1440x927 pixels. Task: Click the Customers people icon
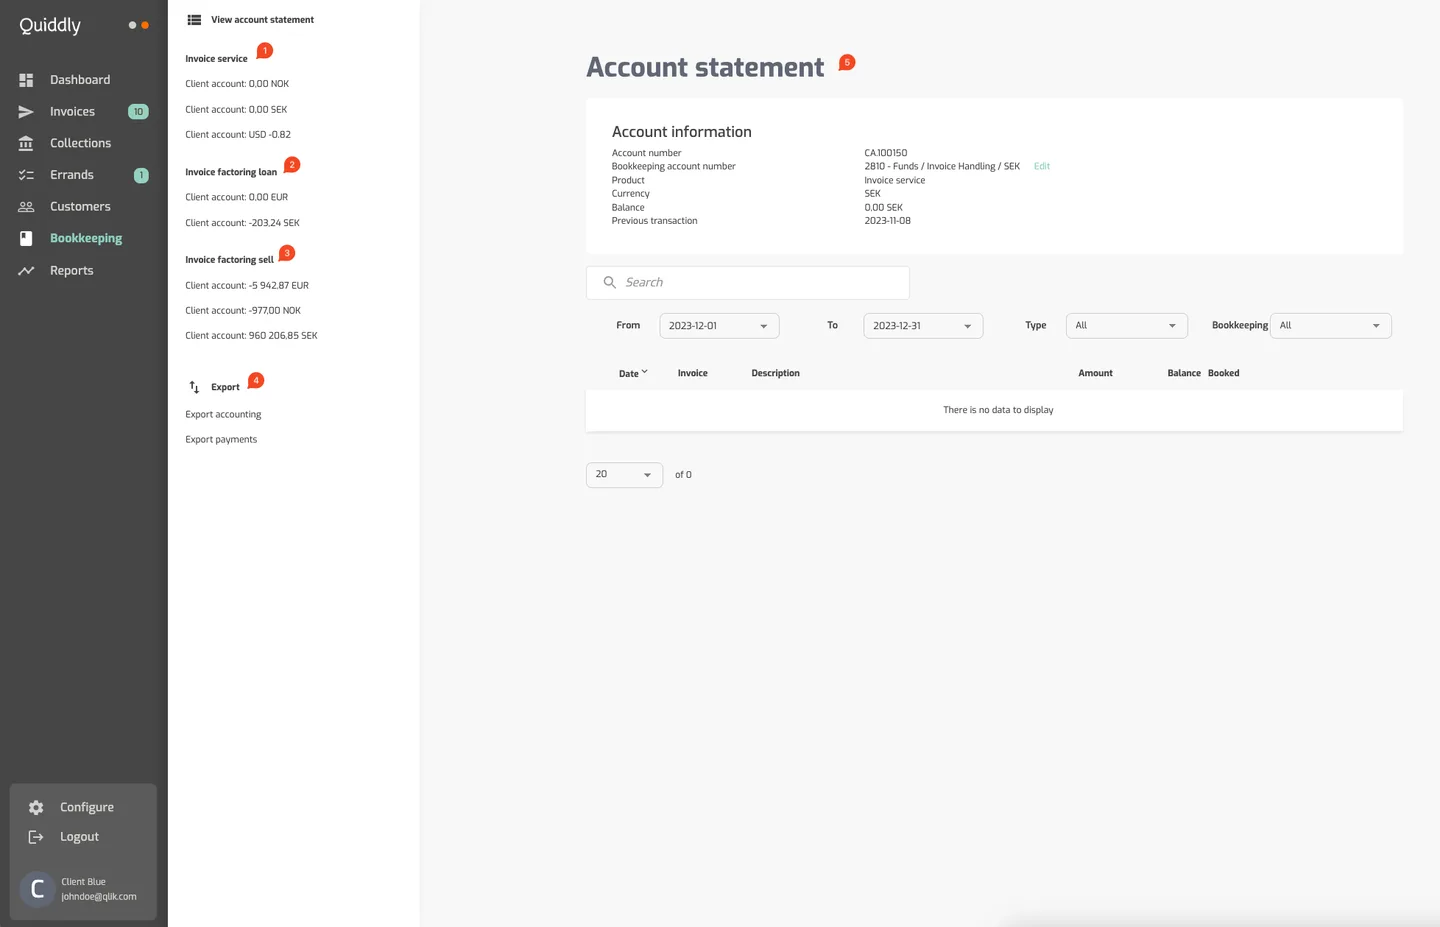click(x=26, y=207)
